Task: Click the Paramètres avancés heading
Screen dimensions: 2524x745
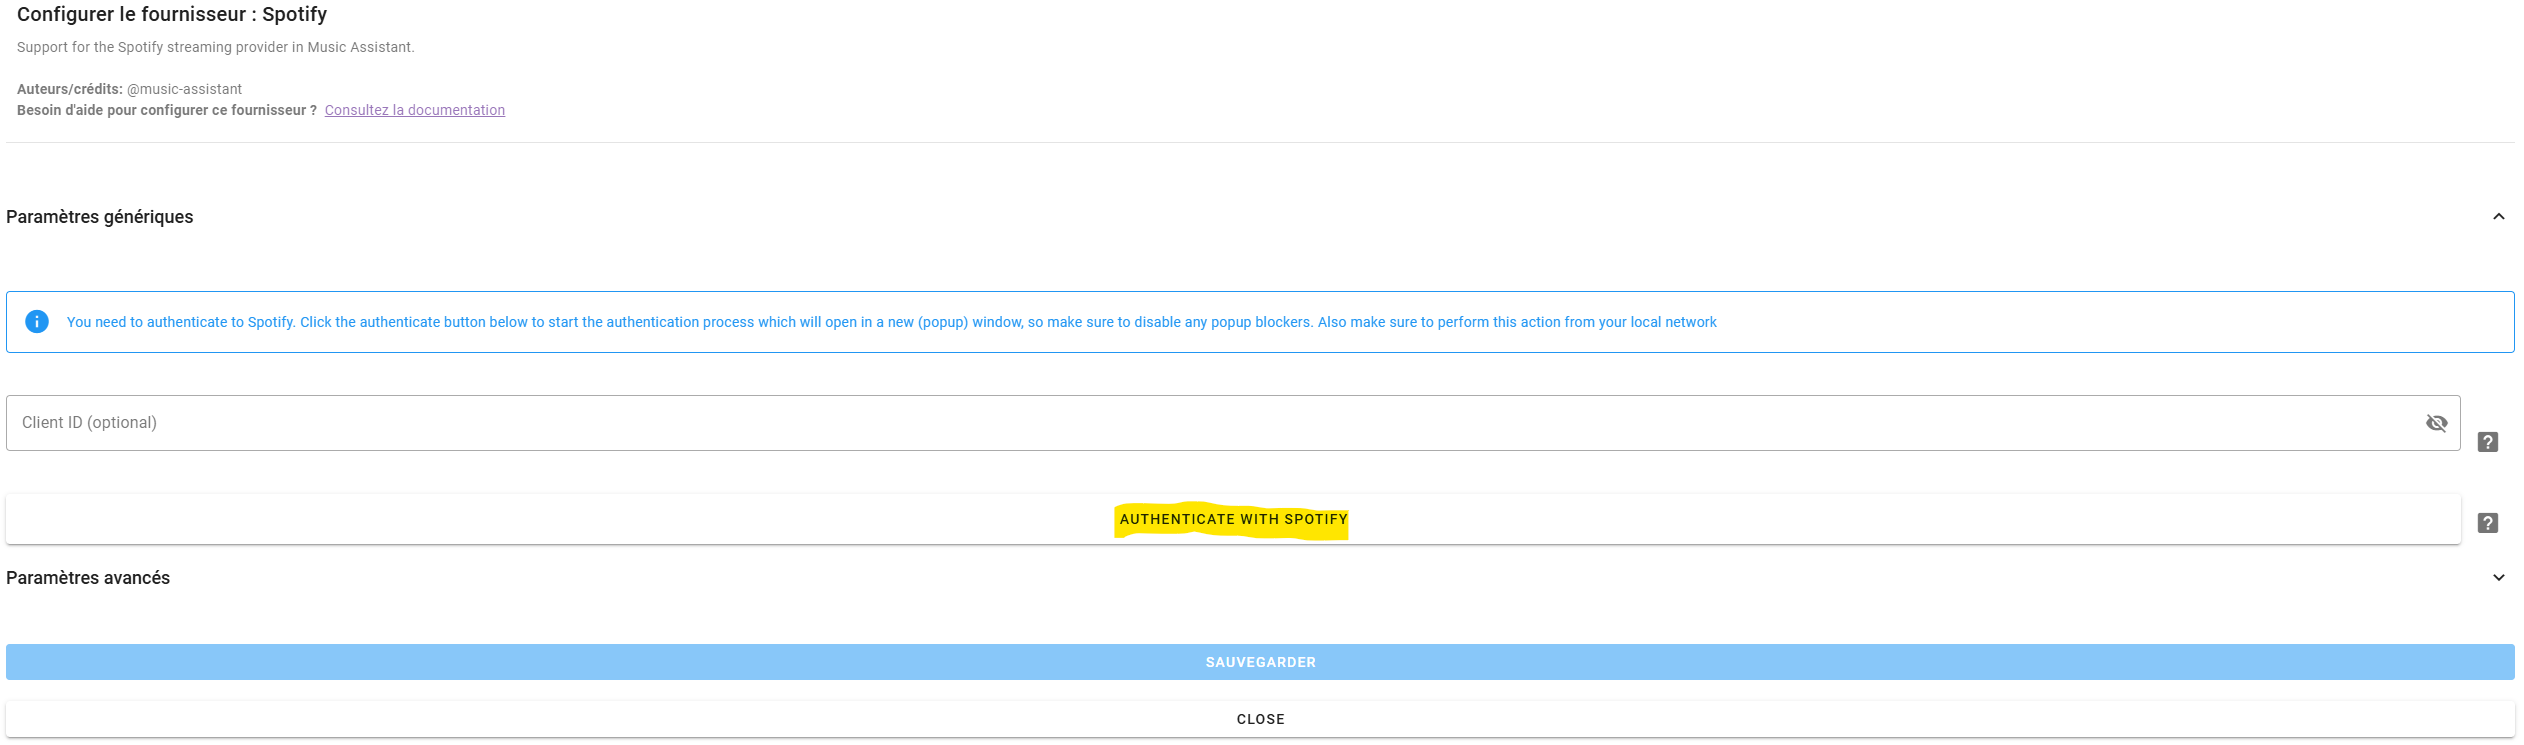Action: [88, 578]
